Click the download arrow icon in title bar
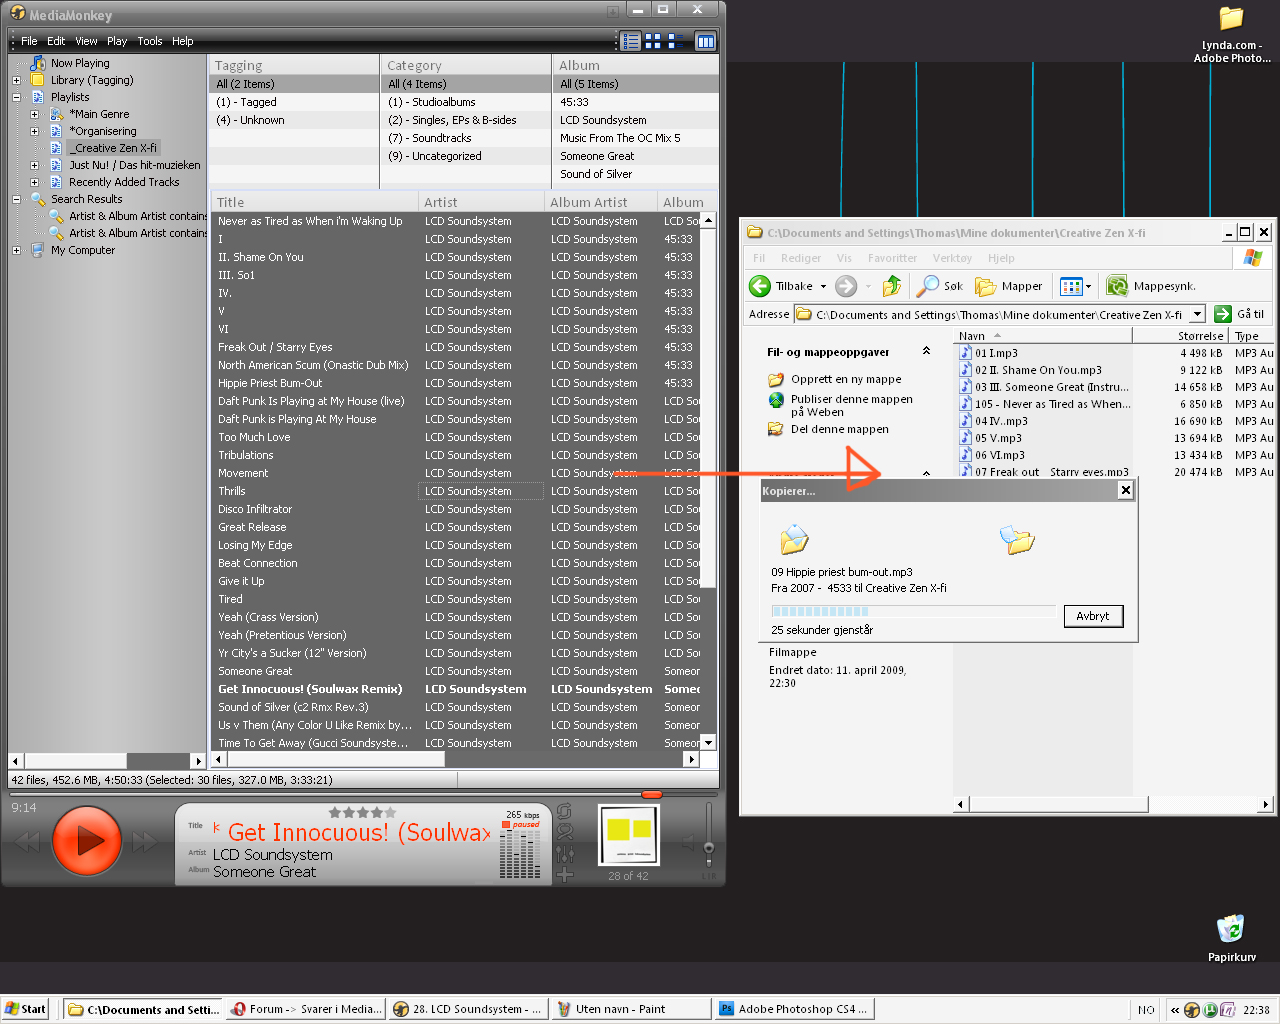 pyautogui.click(x=613, y=12)
